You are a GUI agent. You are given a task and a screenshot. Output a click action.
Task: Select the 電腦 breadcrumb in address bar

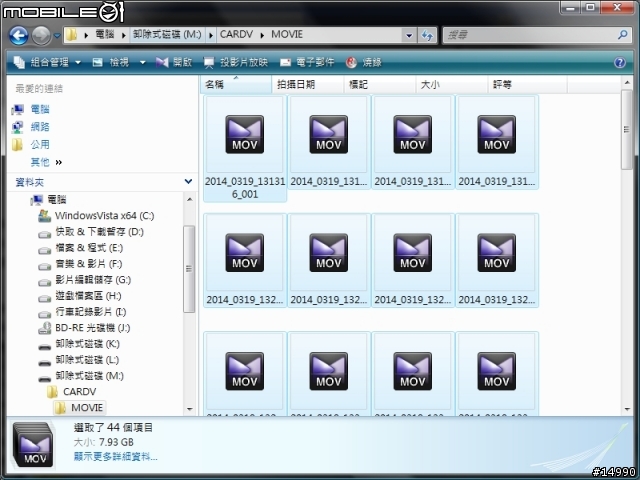tap(104, 35)
